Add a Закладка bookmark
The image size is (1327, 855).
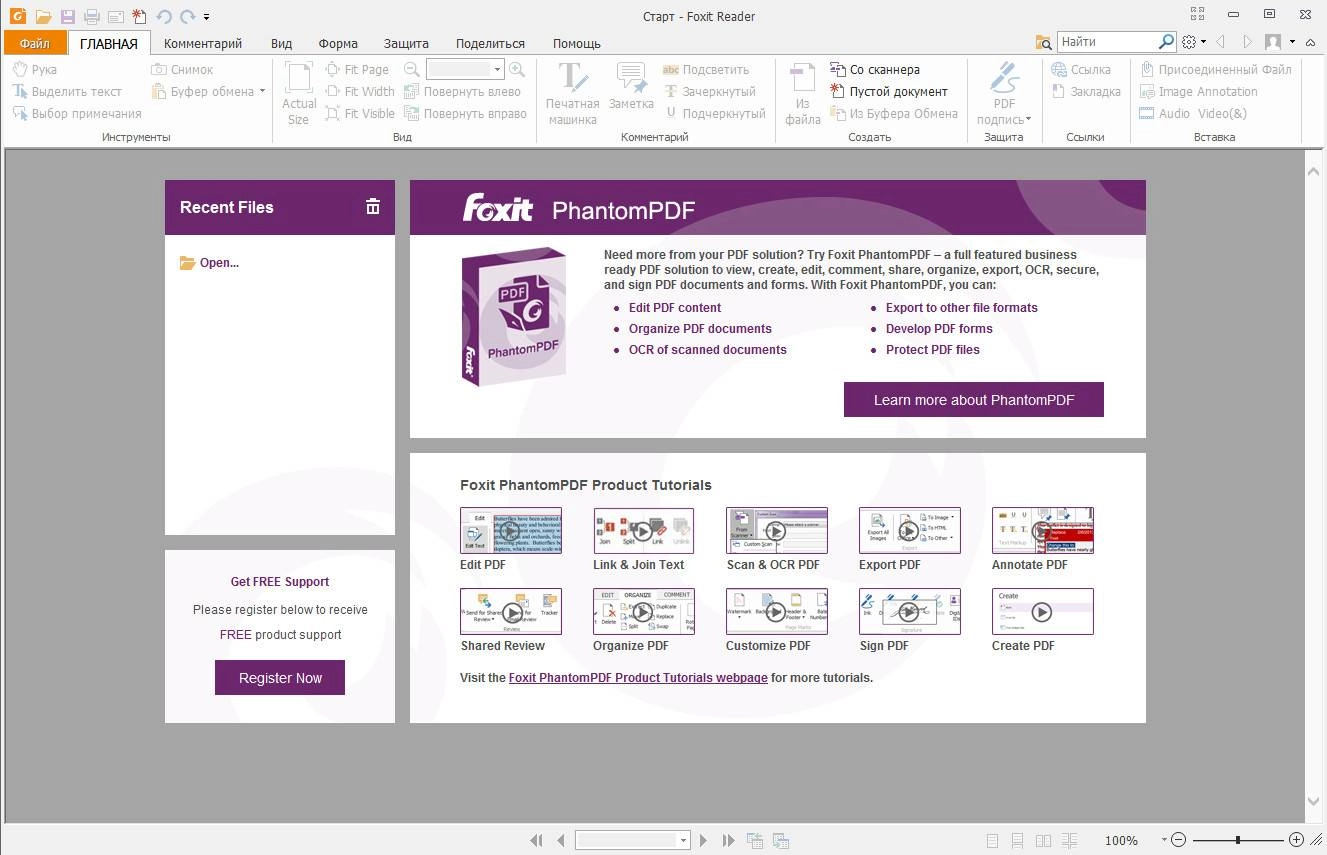[1086, 91]
